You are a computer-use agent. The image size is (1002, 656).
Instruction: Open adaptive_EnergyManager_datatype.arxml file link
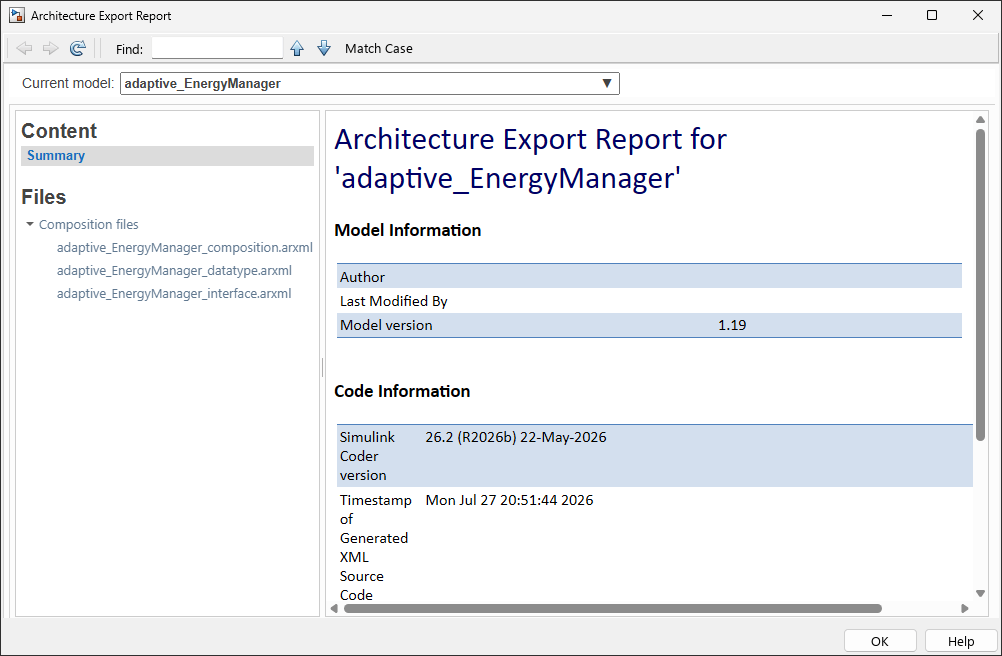[x=174, y=270]
